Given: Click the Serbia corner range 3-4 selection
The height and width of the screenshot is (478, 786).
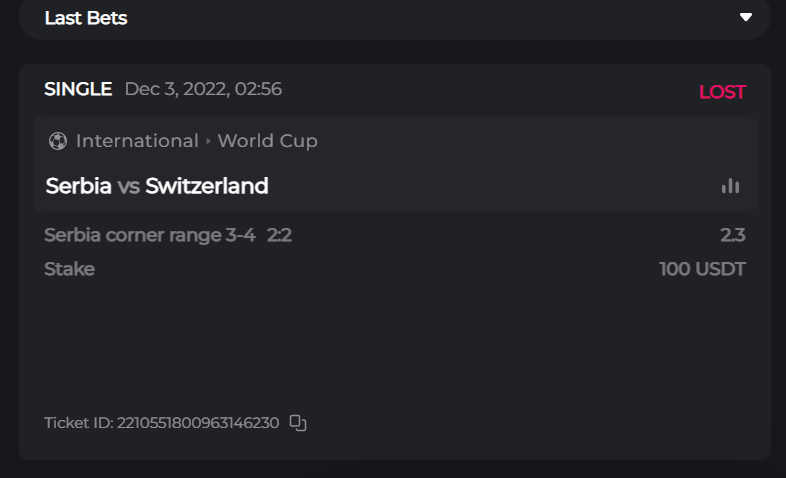Looking at the screenshot, I should point(150,236).
